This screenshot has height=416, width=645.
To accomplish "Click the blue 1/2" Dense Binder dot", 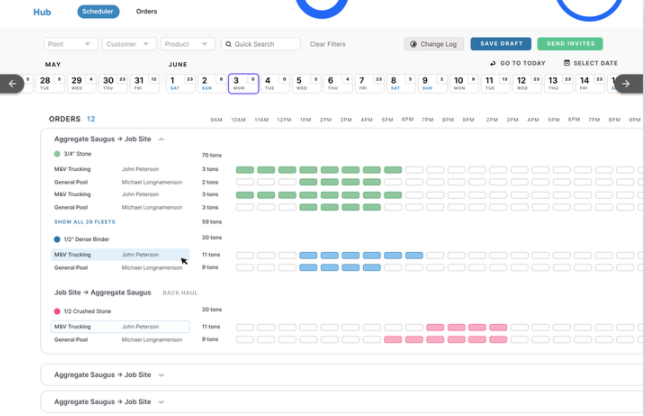I will [x=57, y=239].
